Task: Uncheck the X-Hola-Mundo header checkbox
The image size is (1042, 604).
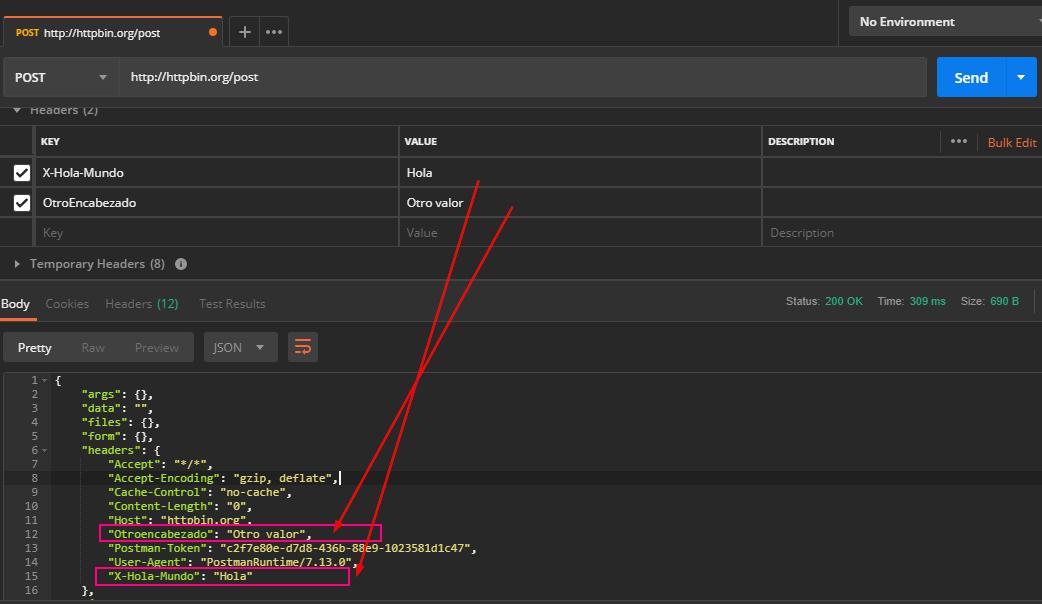Action: pos(22,173)
